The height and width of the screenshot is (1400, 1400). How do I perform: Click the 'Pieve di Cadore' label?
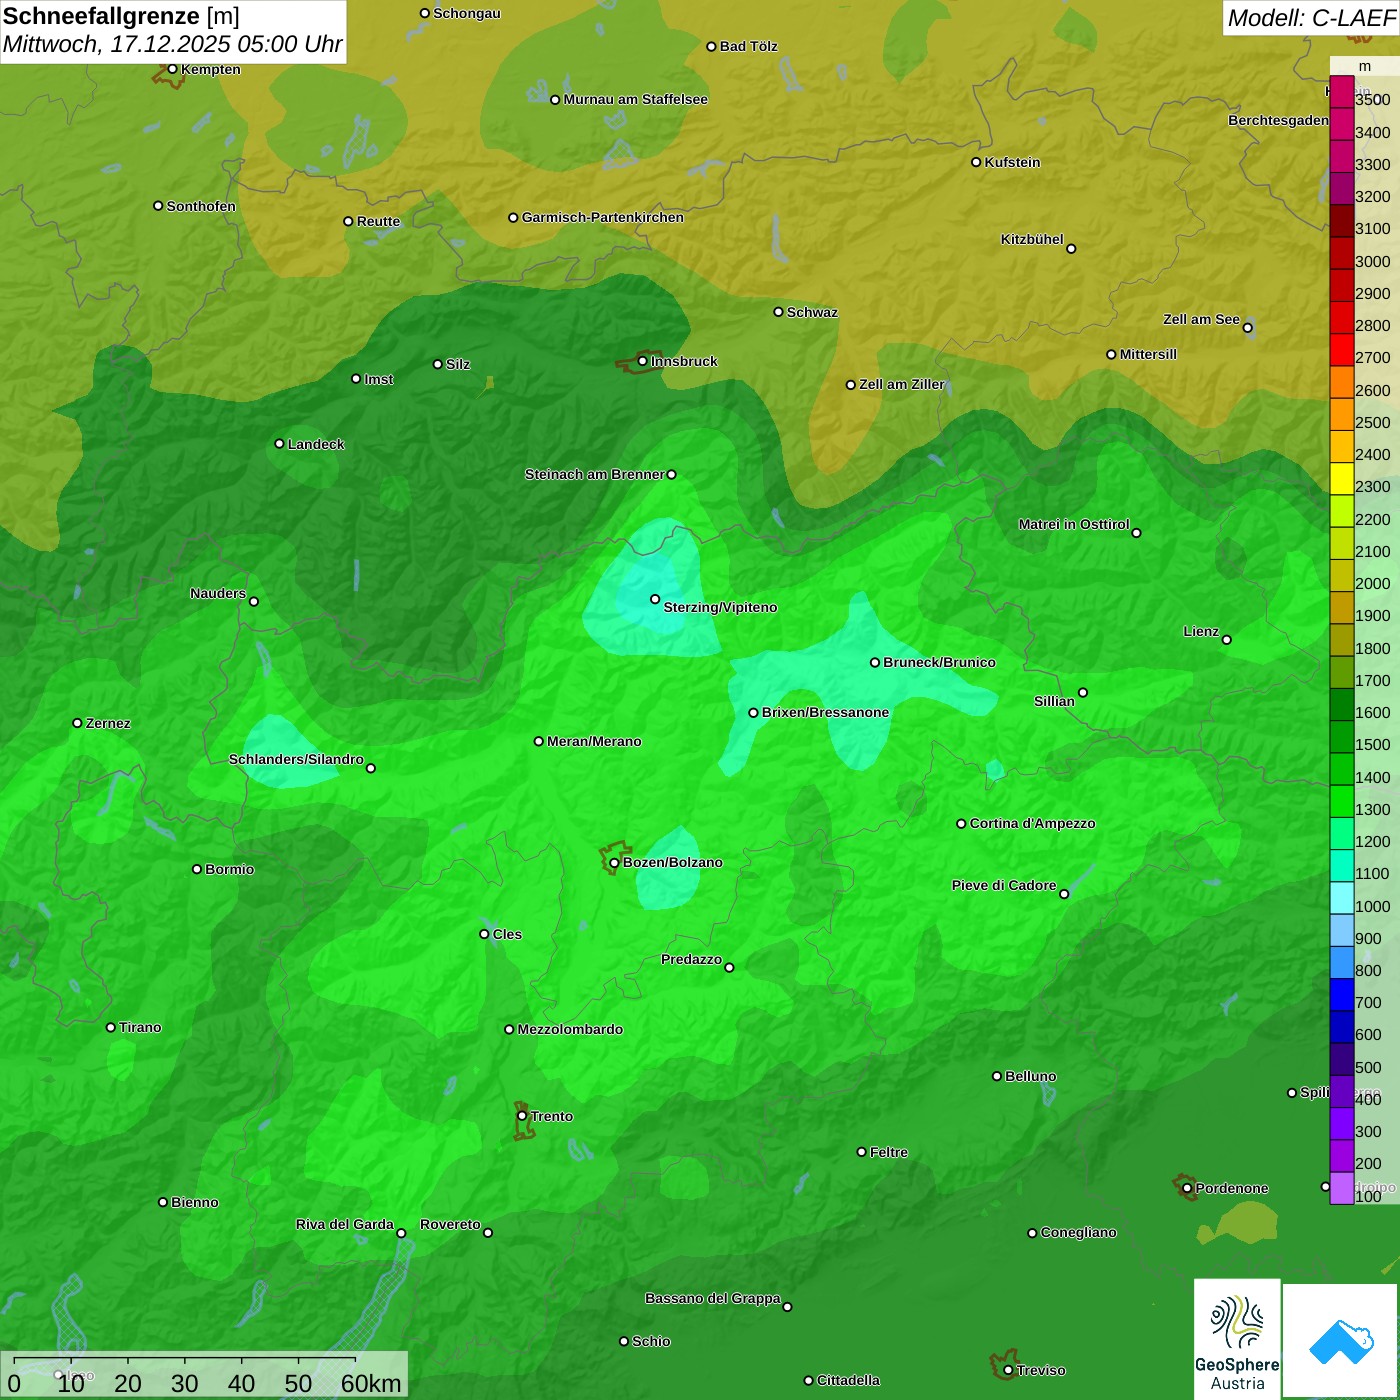point(1004,885)
